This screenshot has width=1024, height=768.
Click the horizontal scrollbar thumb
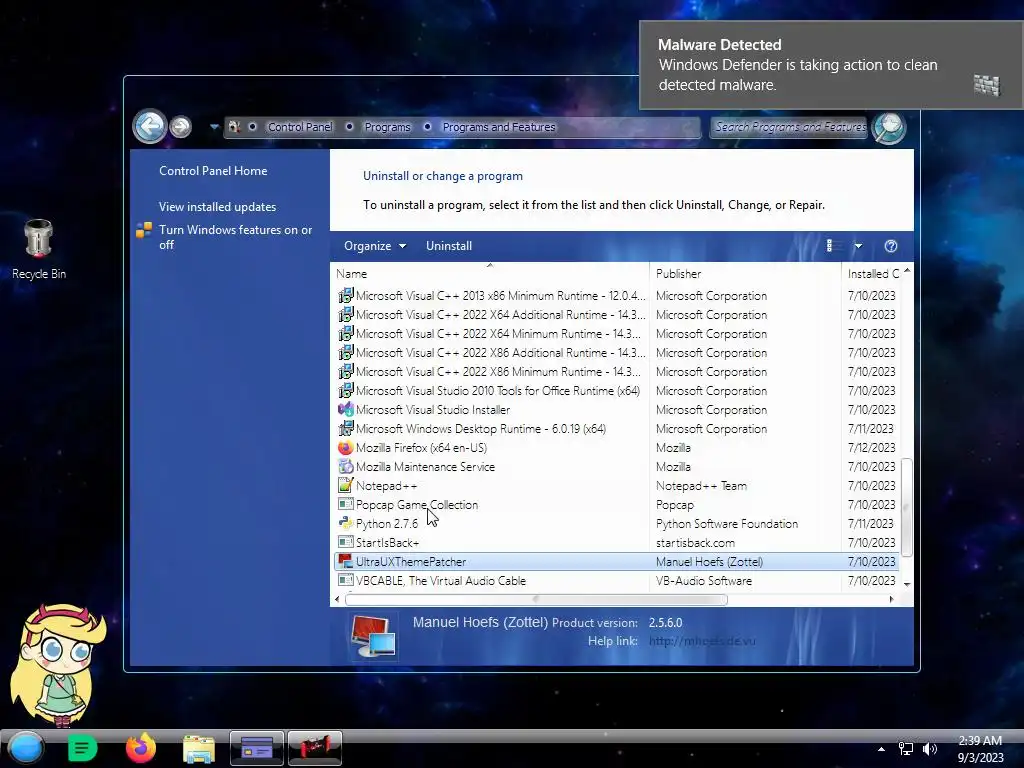click(x=536, y=600)
